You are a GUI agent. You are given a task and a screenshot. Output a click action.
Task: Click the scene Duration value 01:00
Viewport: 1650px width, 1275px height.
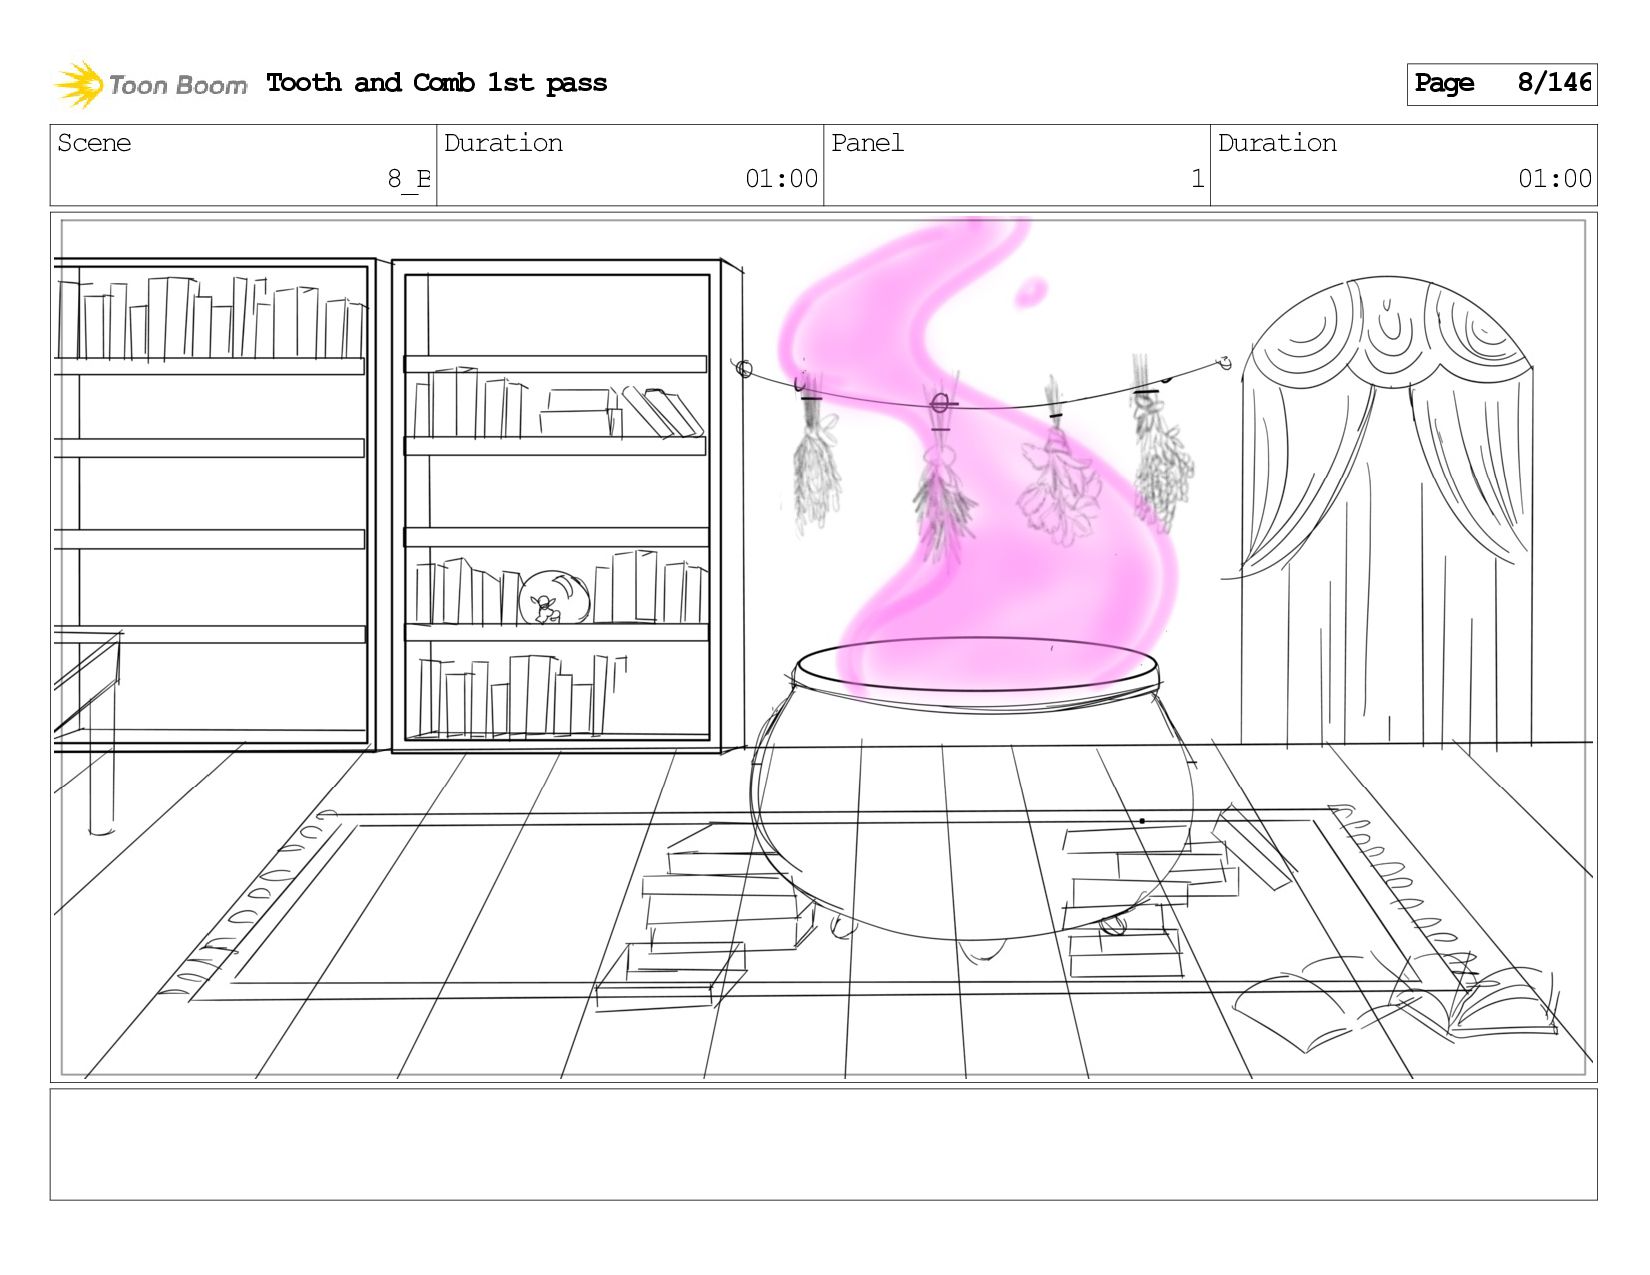pos(781,179)
